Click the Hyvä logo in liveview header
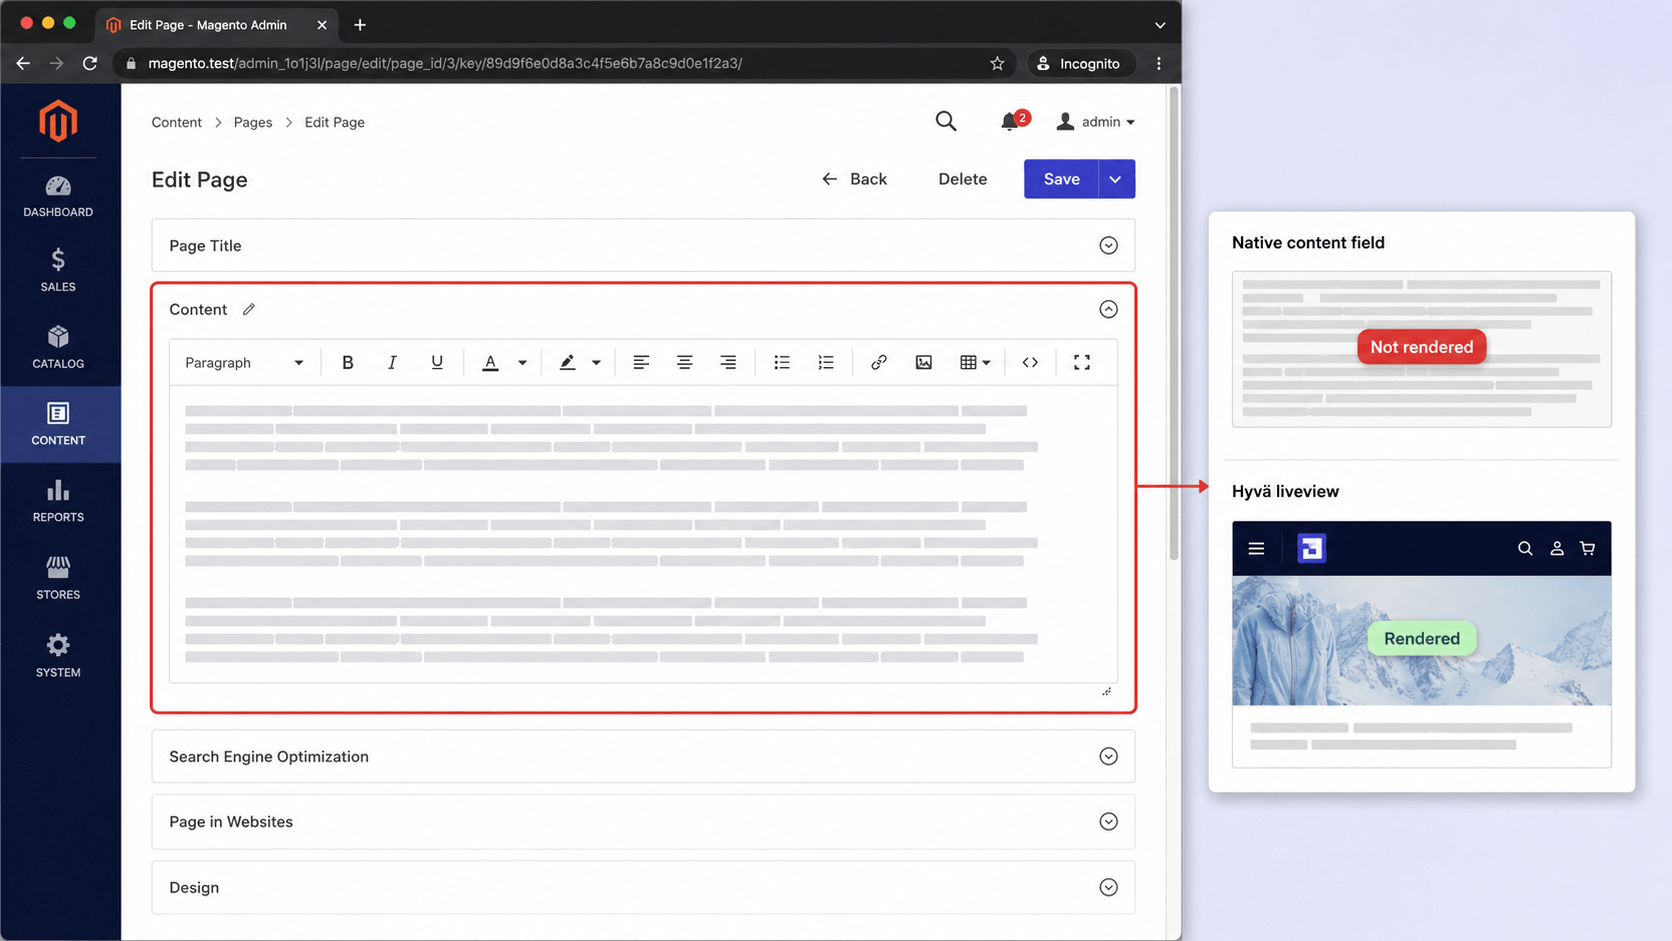The image size is (1672, 941). (1311, 548)
